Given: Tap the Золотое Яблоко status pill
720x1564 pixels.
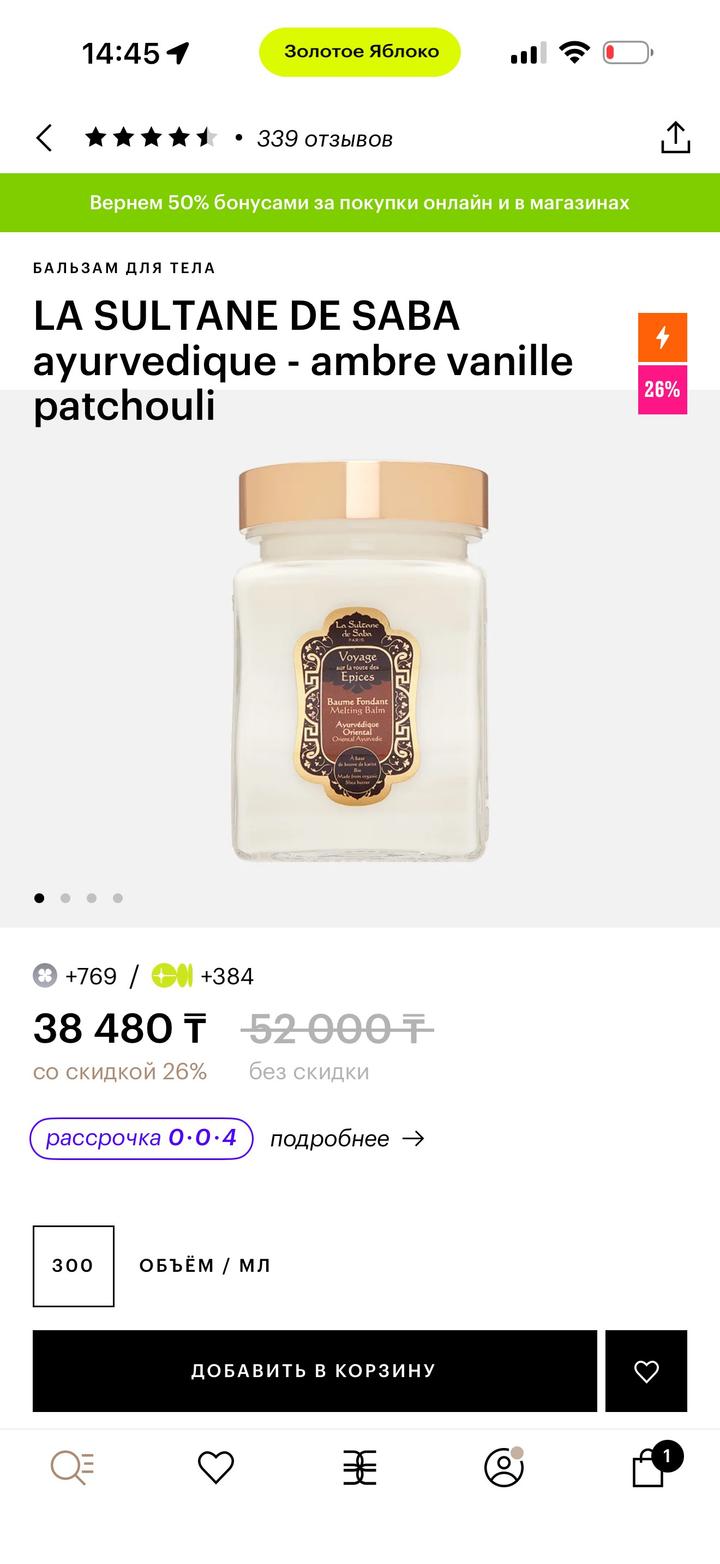Looking at the screenshot, I should [x=360, y=52].
